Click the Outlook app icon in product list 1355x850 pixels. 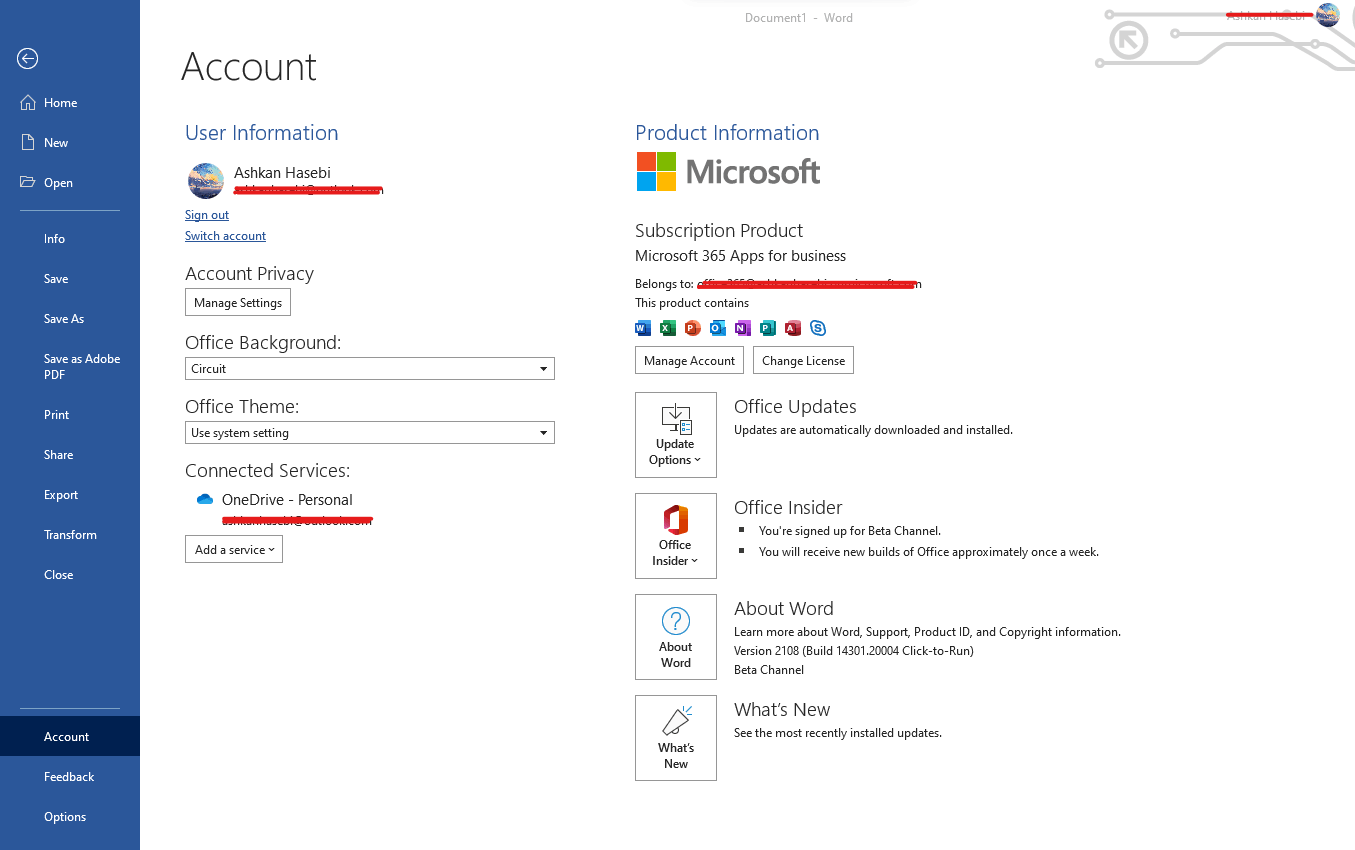(x=718, y=328)
